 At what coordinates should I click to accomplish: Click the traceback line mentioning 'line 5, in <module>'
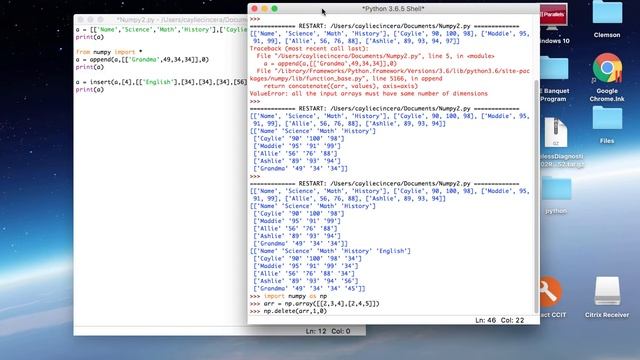375,56
